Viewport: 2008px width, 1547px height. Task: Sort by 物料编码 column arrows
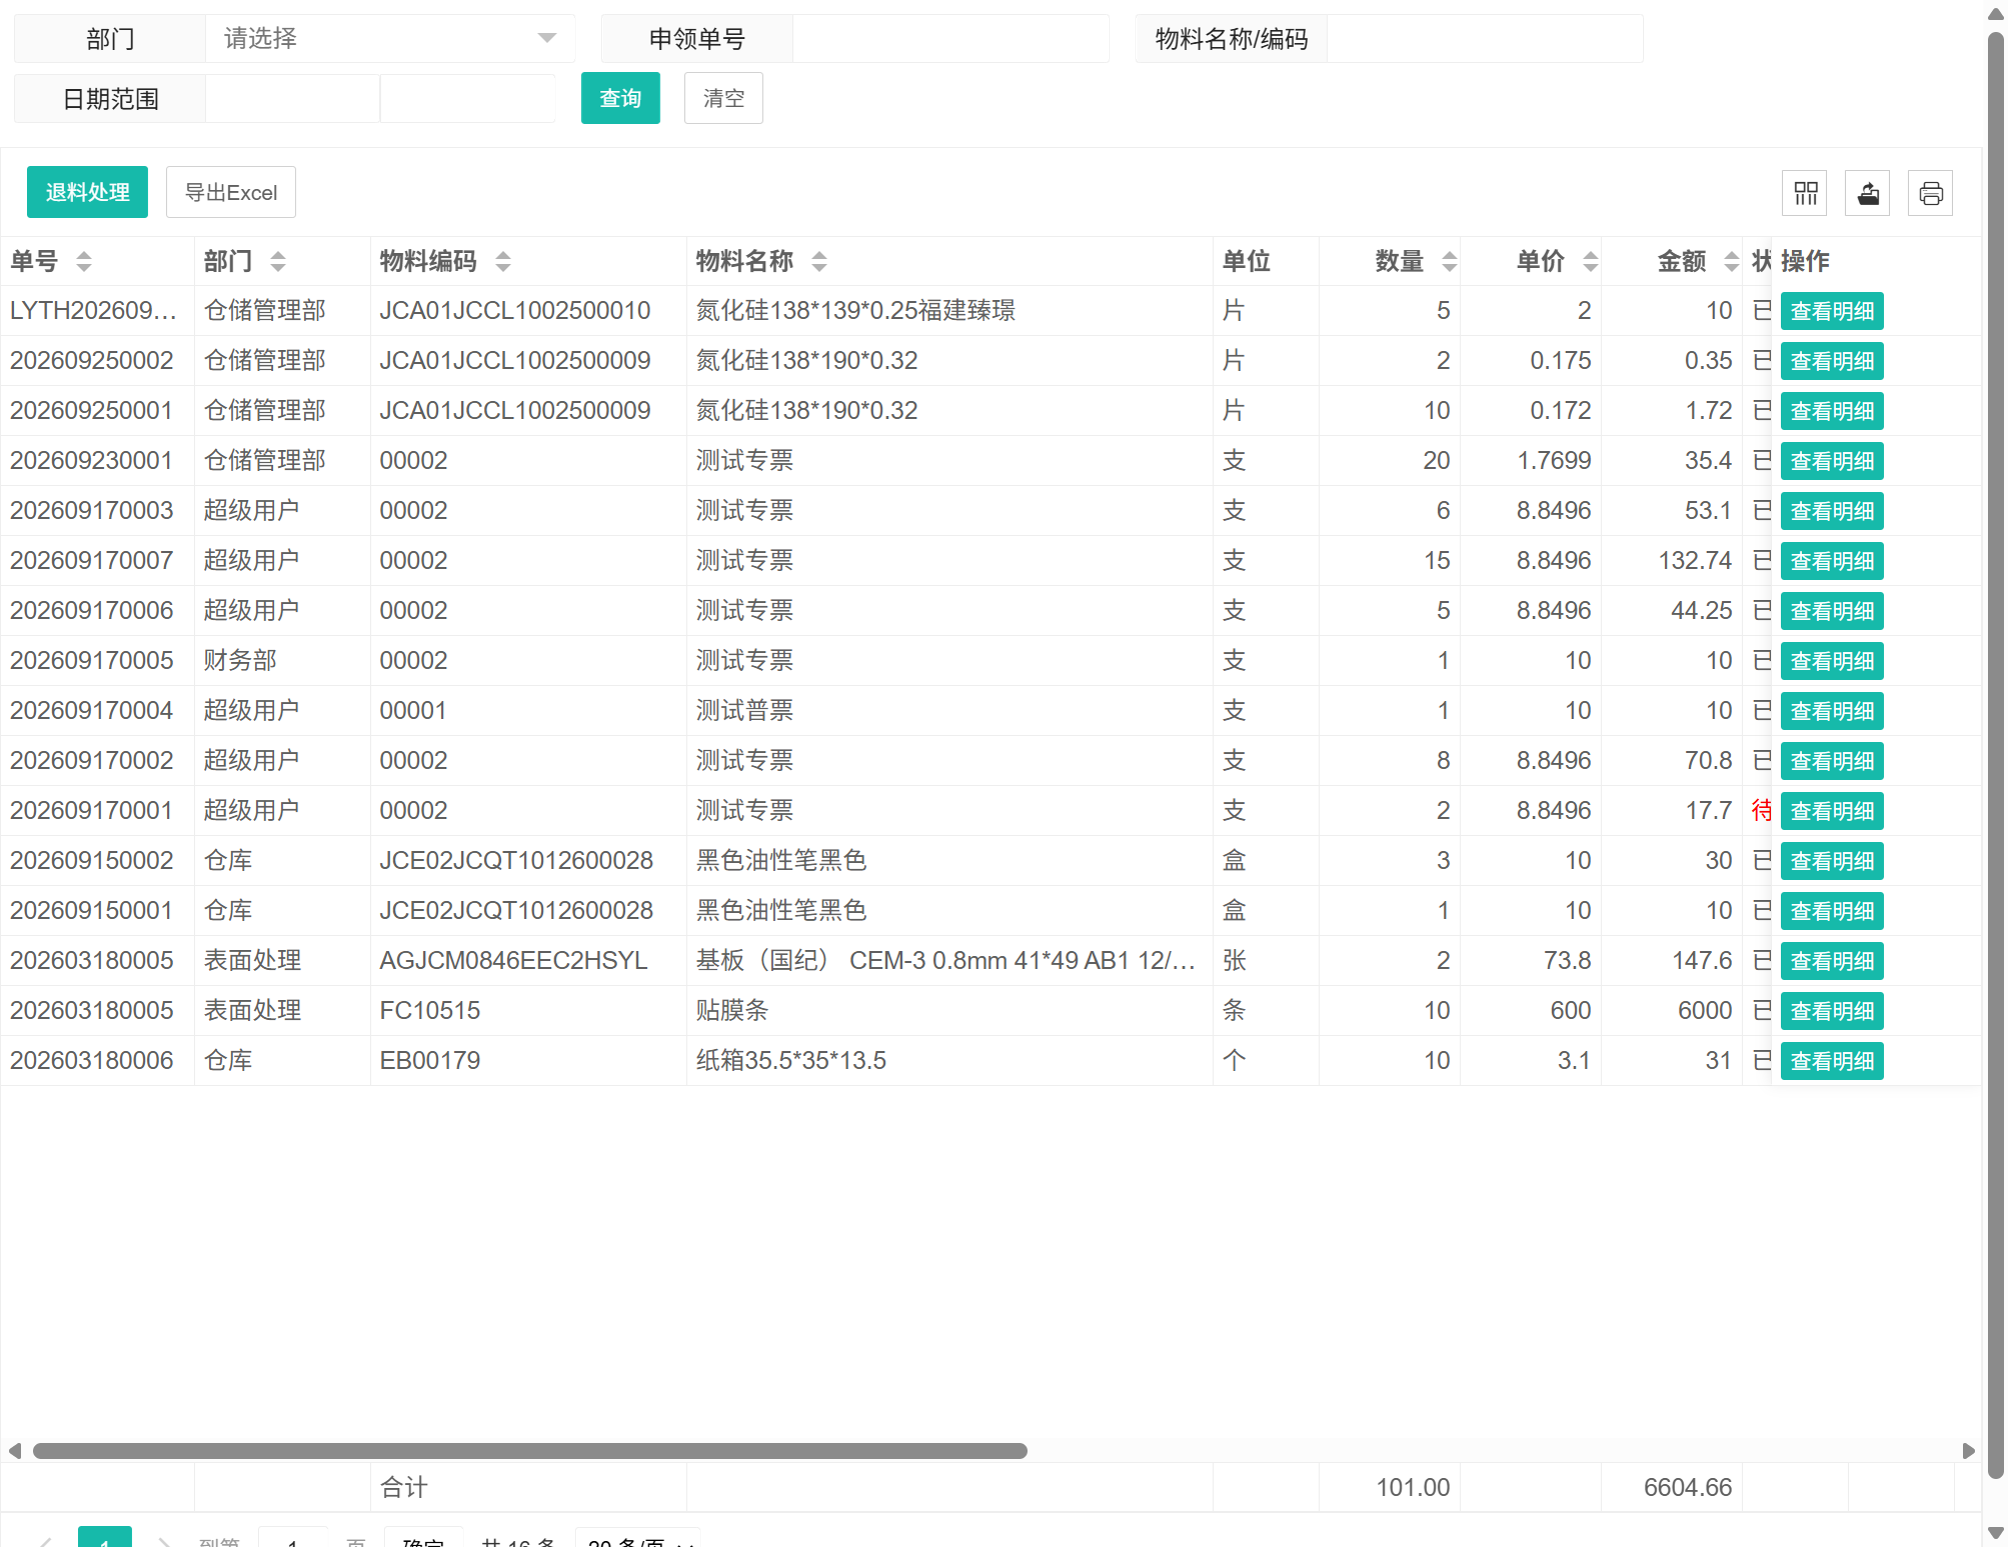click(x=503, y=262)
